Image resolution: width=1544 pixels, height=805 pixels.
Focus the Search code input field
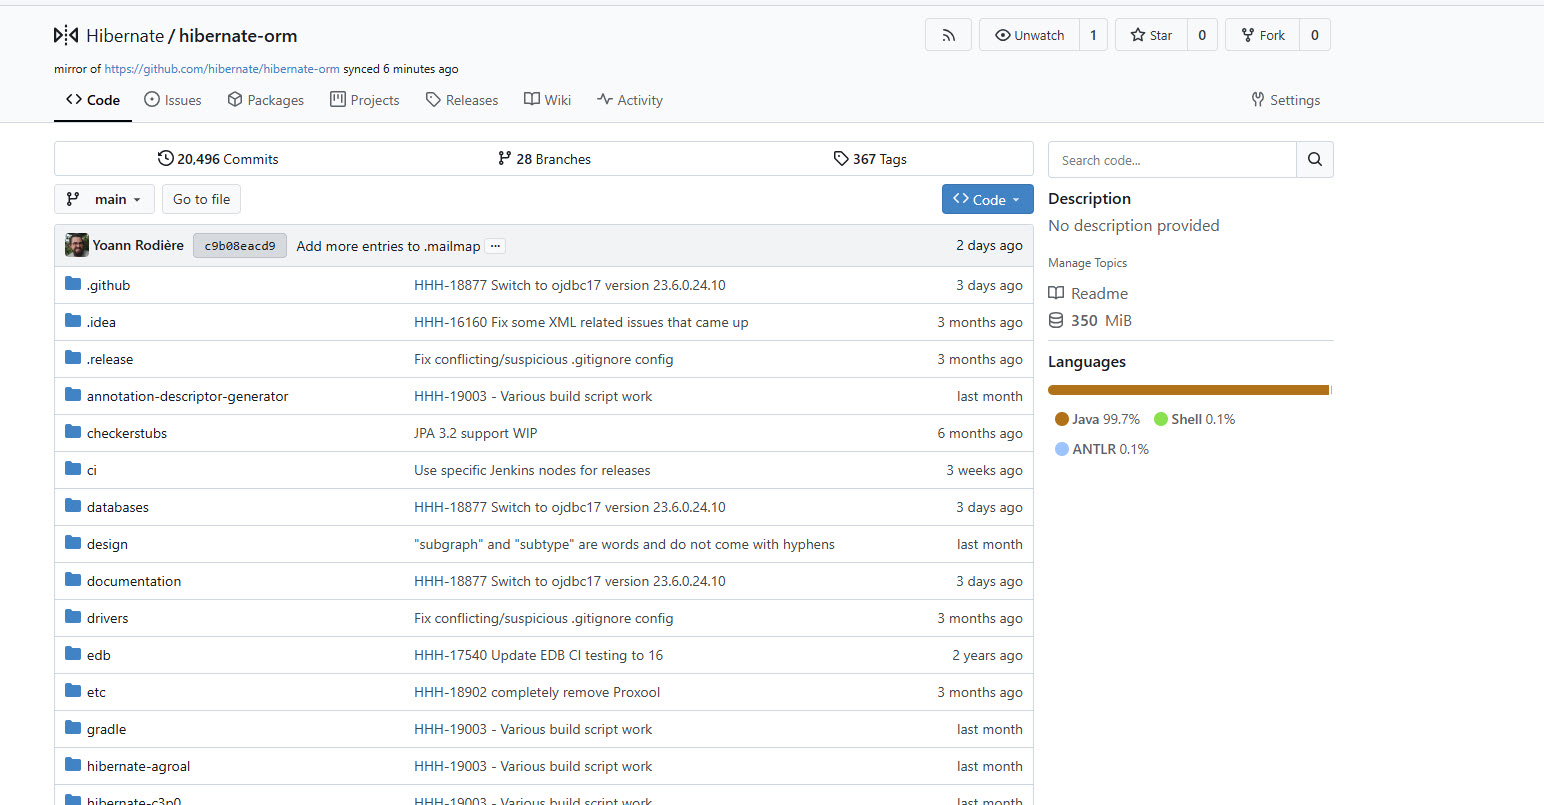pyautogui.click(x=1172, y=160)
